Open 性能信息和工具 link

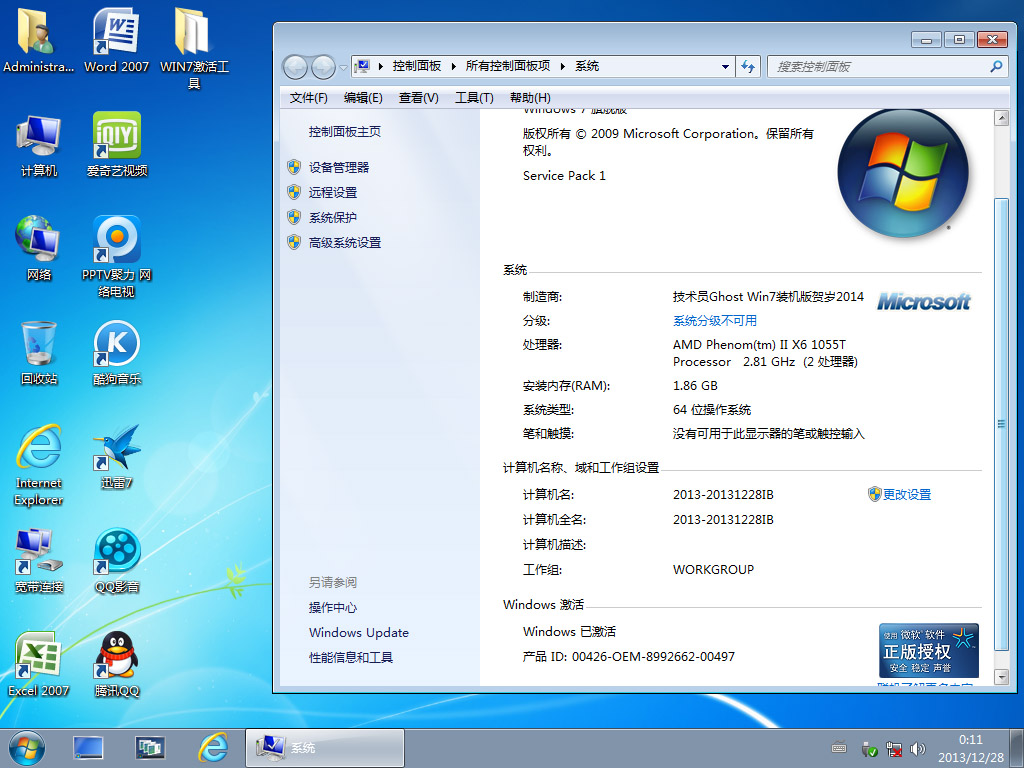point(351,658)
